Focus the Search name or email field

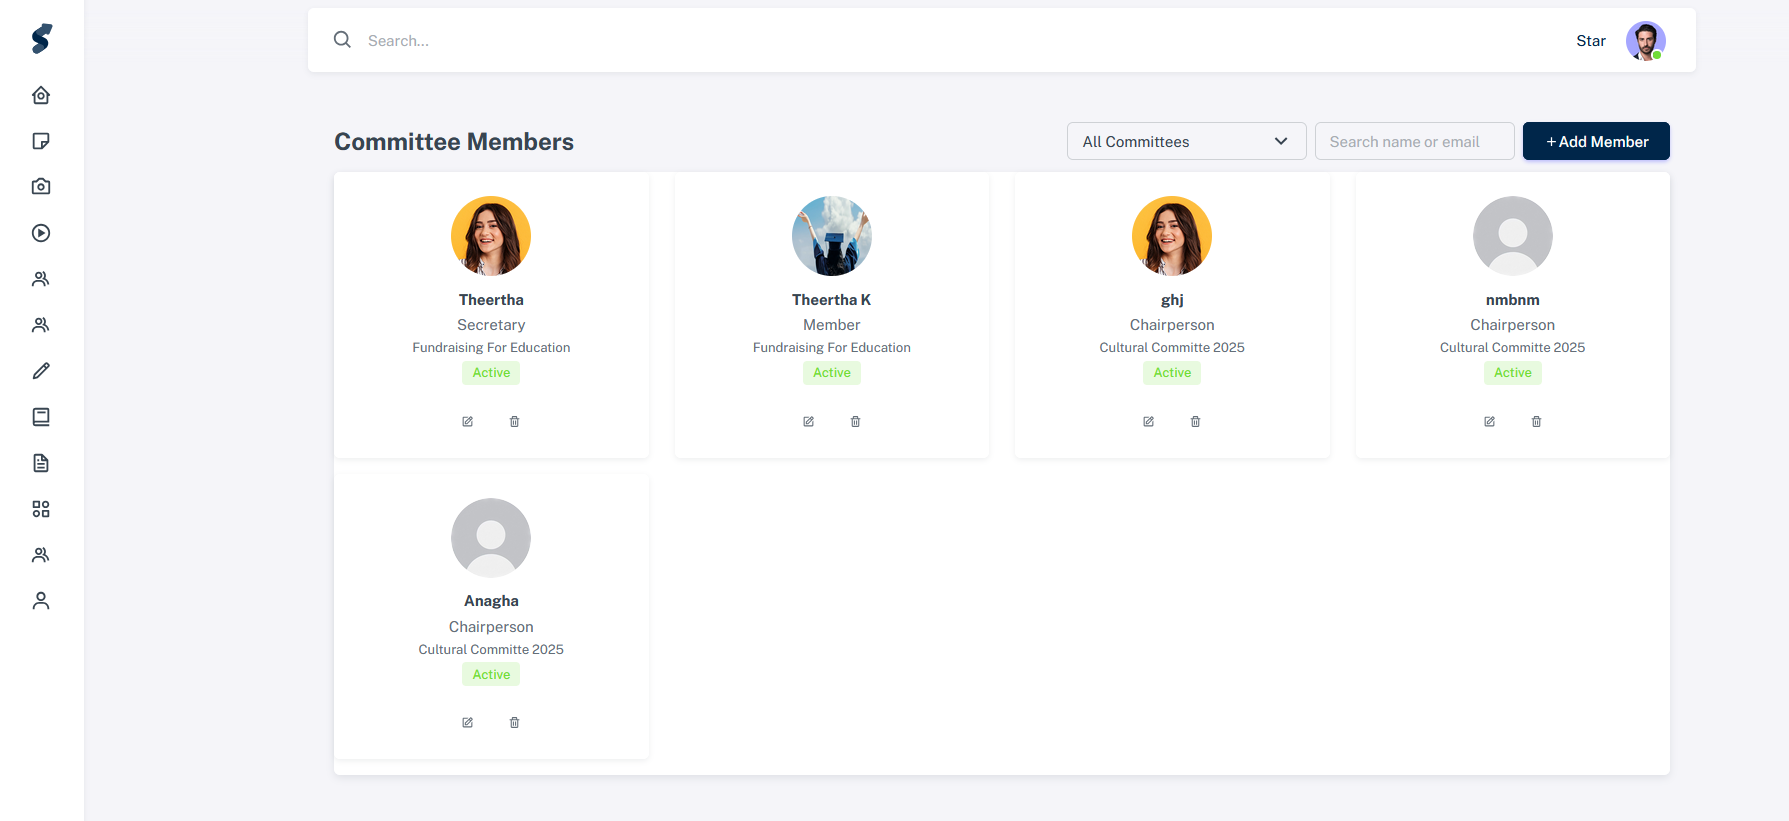[1414, 141]
